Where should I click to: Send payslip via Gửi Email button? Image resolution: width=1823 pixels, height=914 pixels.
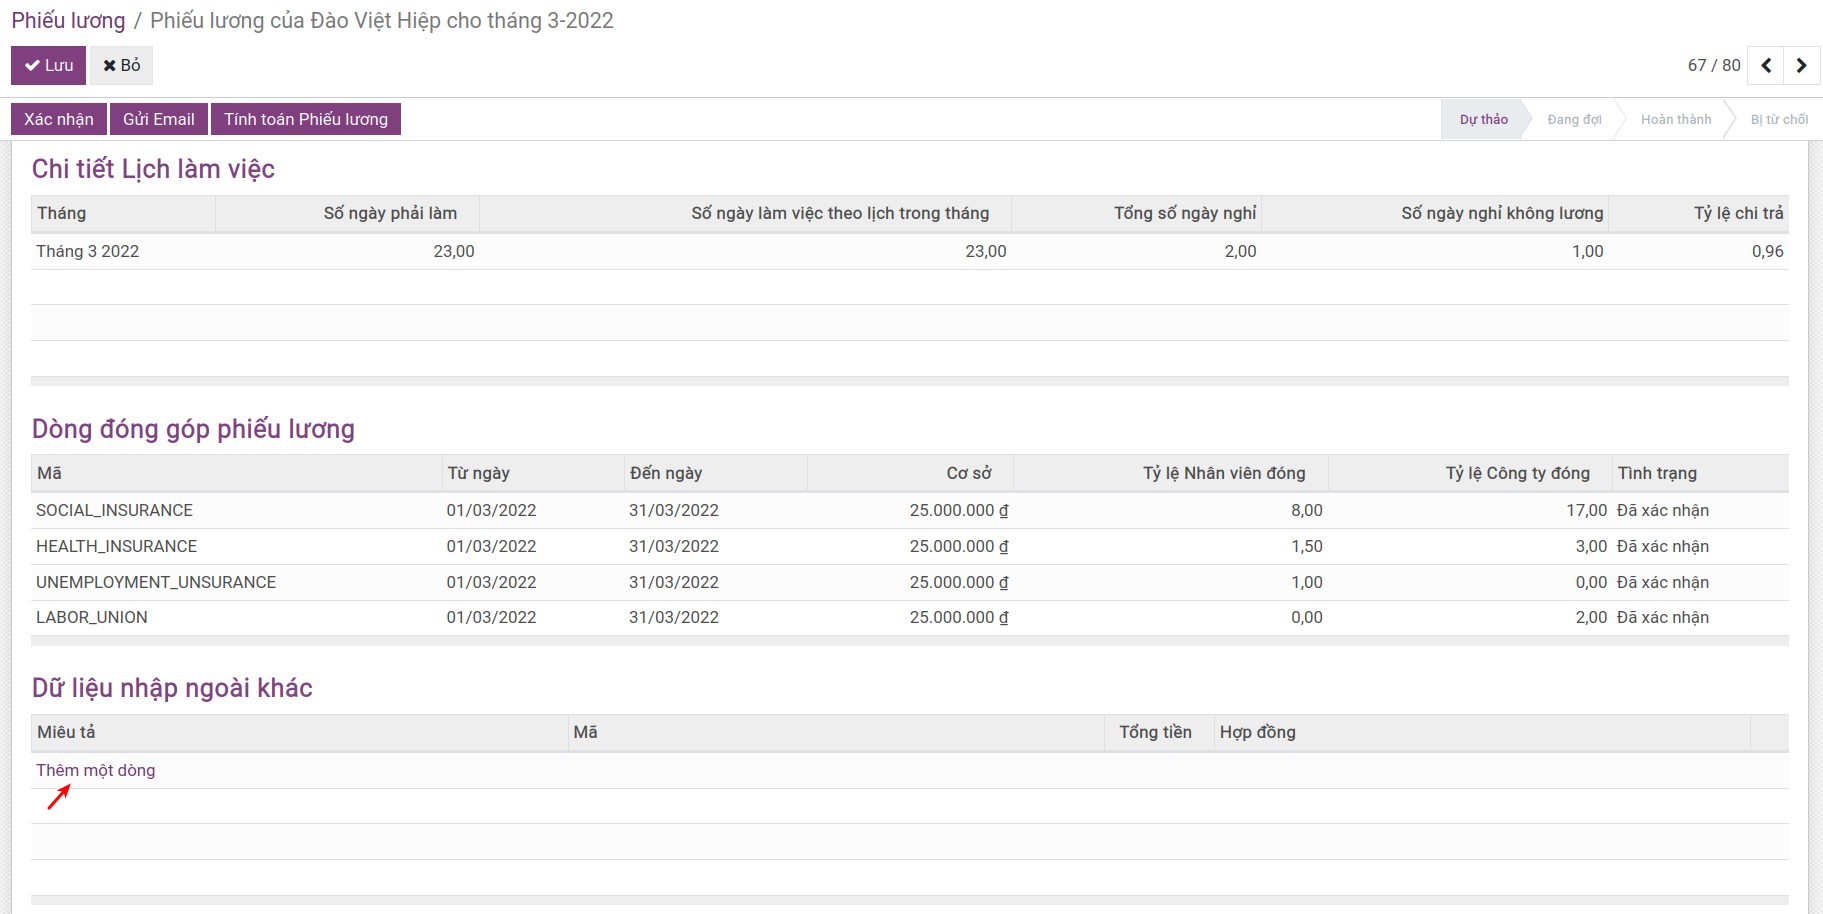[159, 119]
